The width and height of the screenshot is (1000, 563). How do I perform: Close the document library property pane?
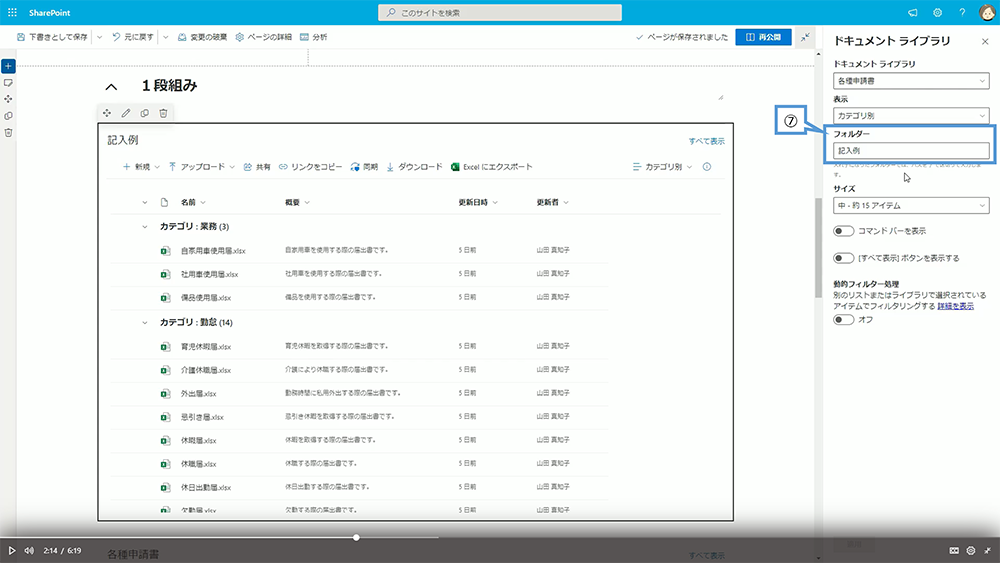pyautogui.click(x=985, y=41)
